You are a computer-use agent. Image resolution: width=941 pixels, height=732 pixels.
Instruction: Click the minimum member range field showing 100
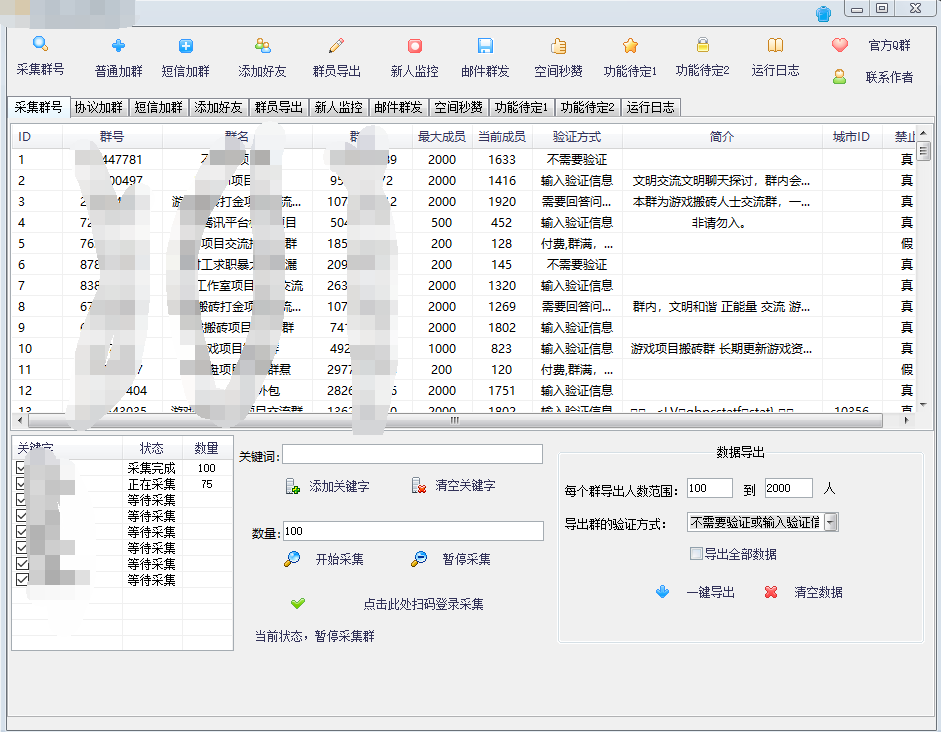click(x=710, y=488)
